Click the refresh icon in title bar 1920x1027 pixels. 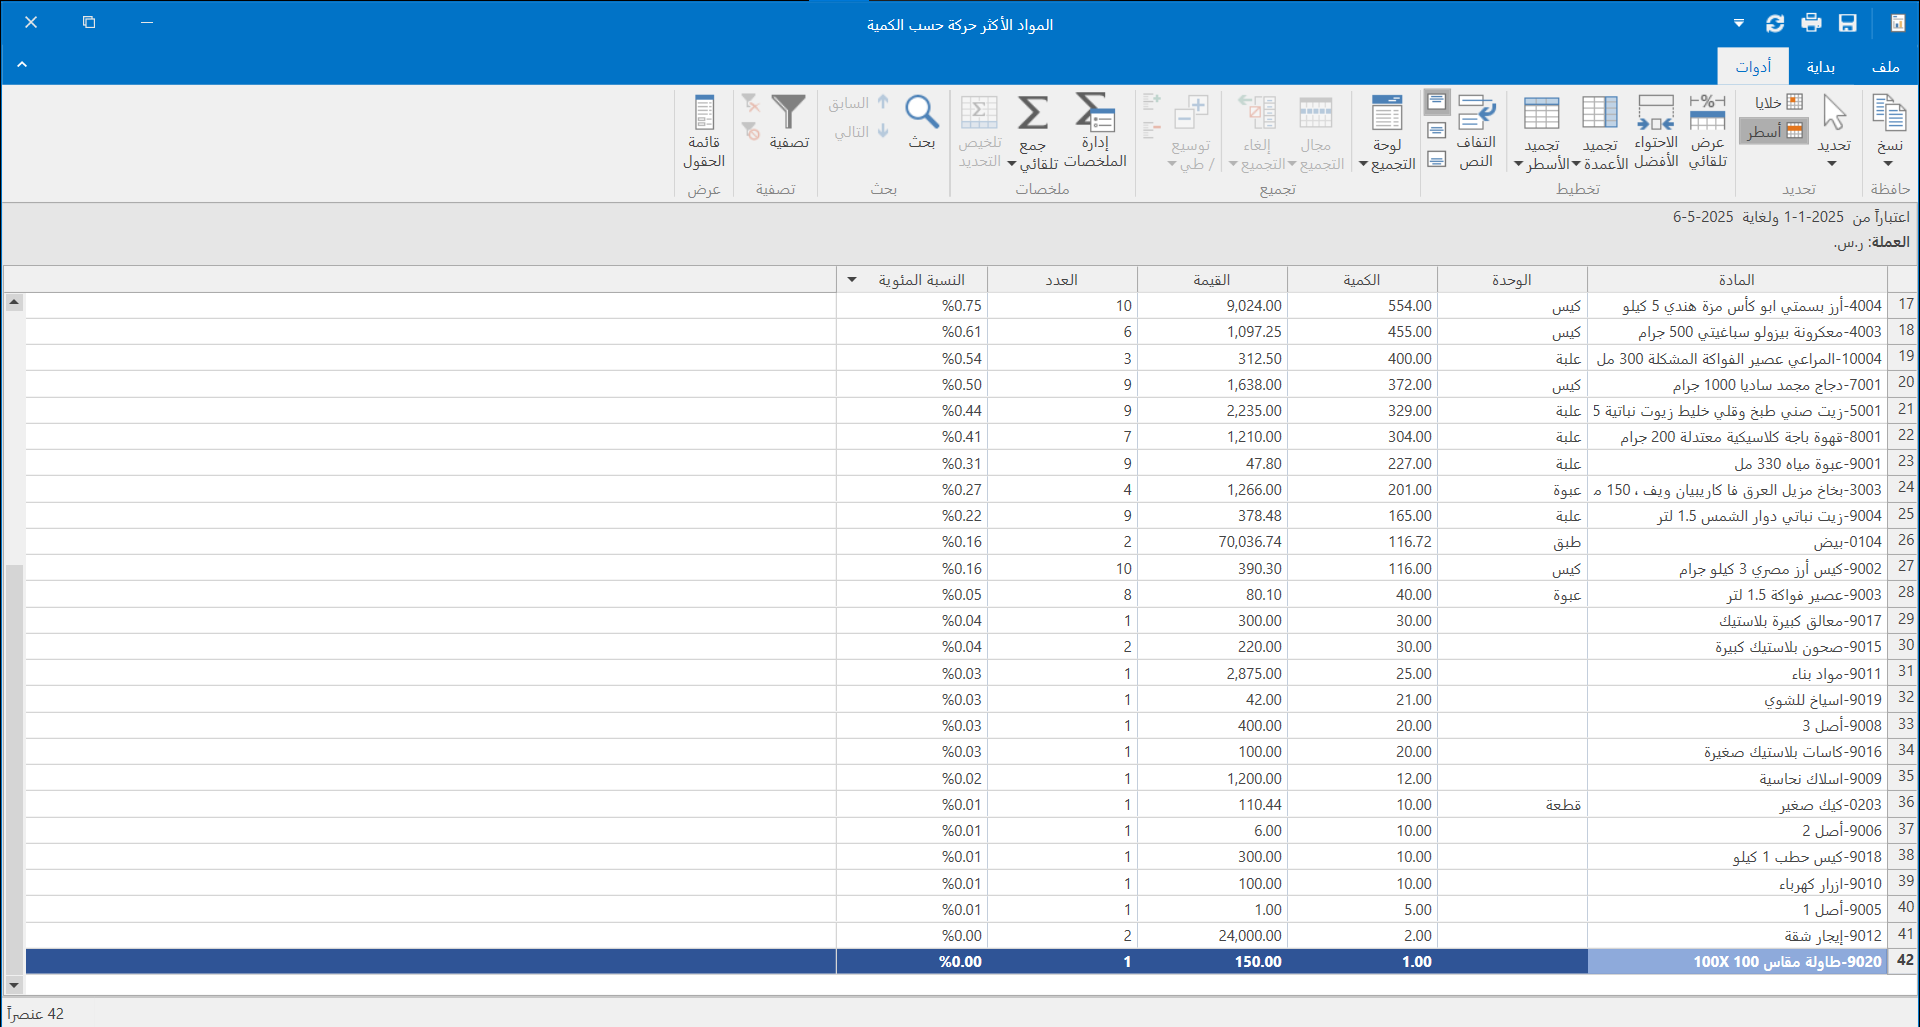(x=1775, y=23)
